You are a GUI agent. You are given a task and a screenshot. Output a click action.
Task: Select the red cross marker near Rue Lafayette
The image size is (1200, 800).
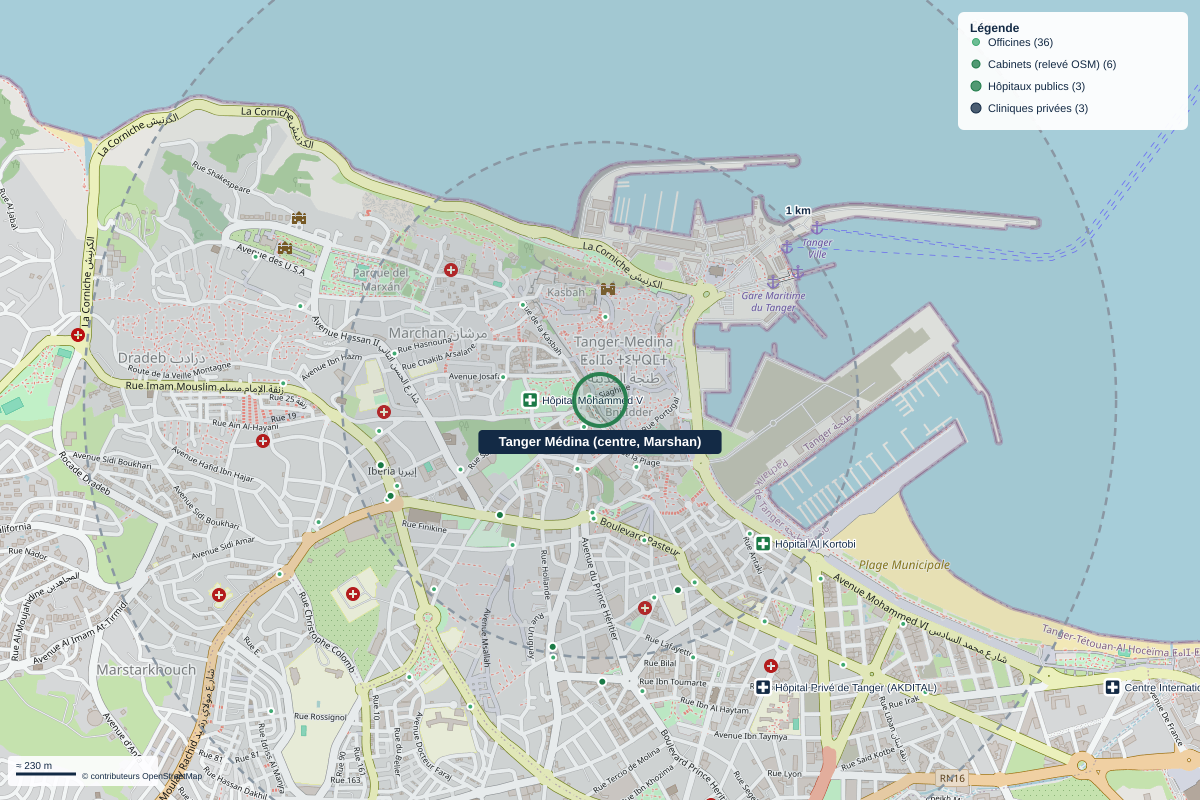point(771,666)
